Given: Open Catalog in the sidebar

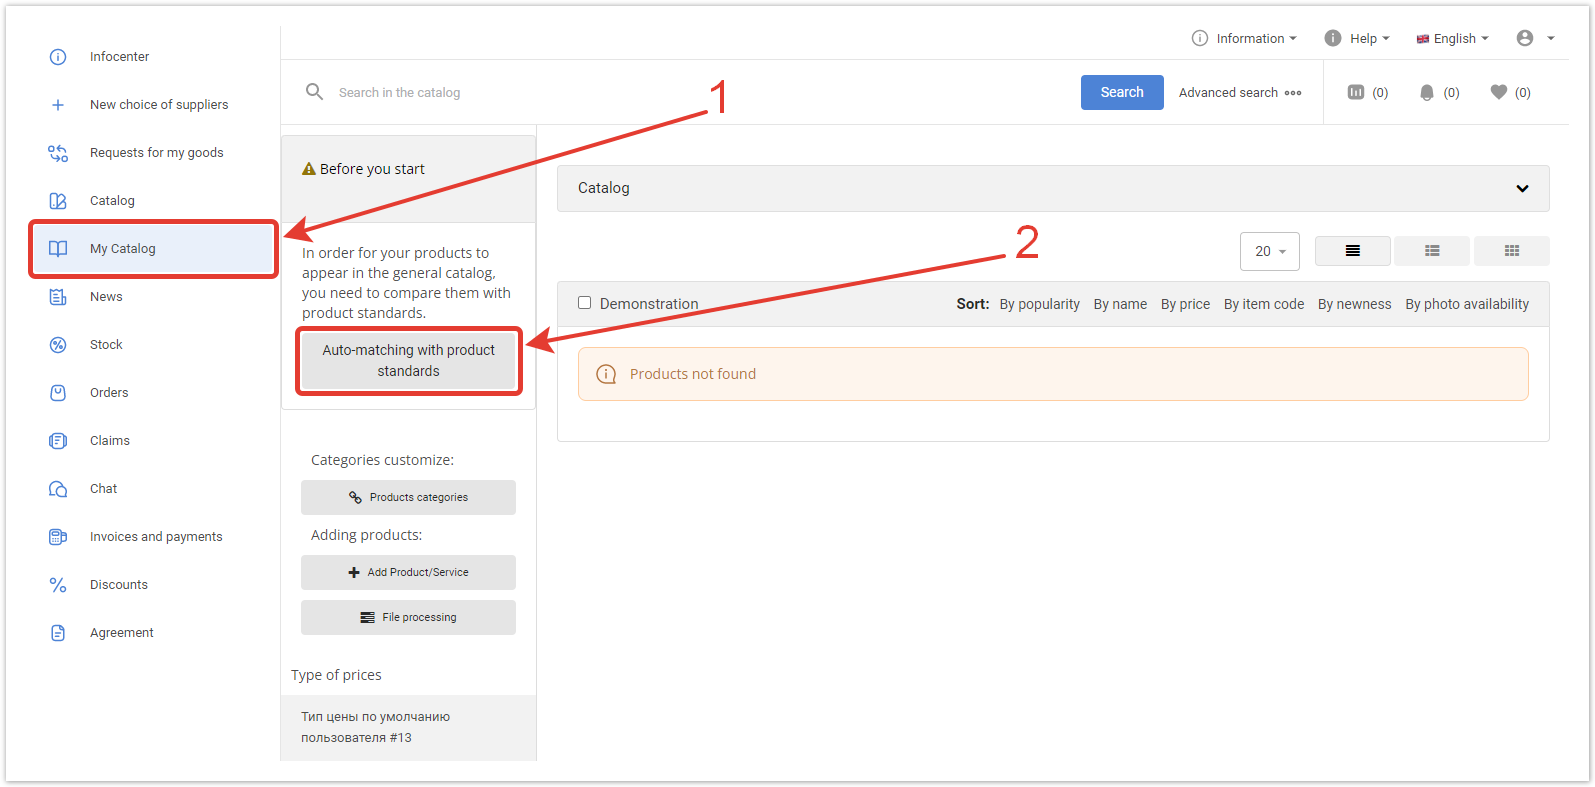Looking at the screenshot, I should coord(112,201).
